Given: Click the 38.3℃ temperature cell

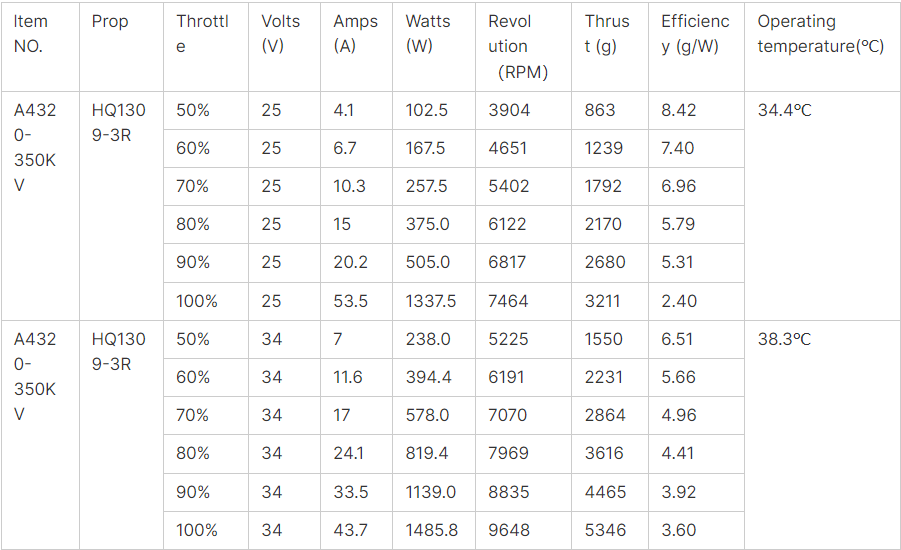Looking at the screenshot, I should click(x=785, y=339).
